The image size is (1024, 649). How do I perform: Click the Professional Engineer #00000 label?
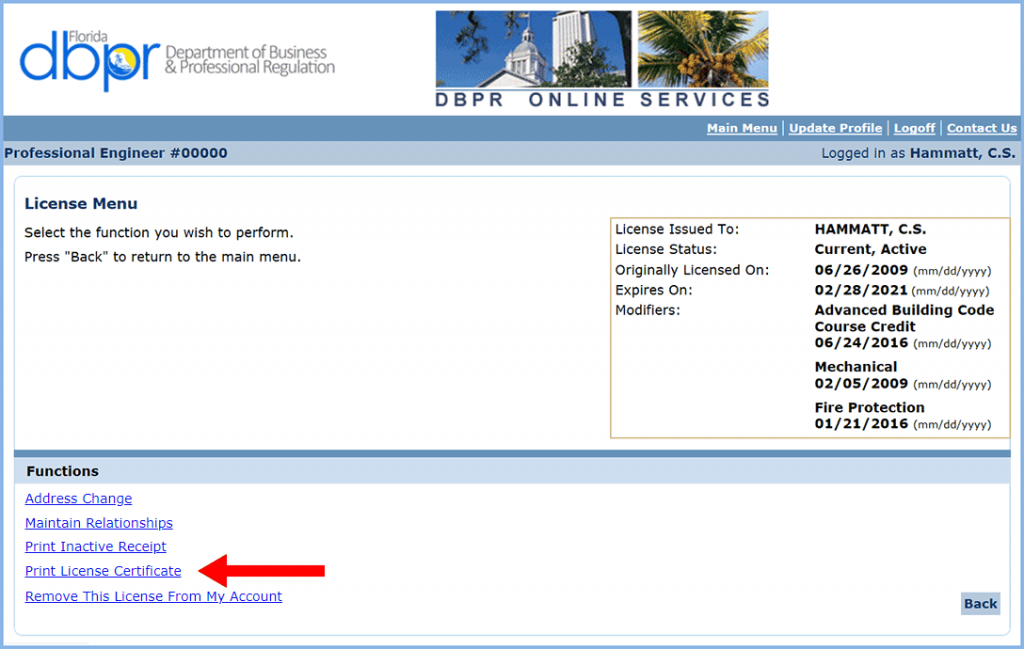(116, 153)
